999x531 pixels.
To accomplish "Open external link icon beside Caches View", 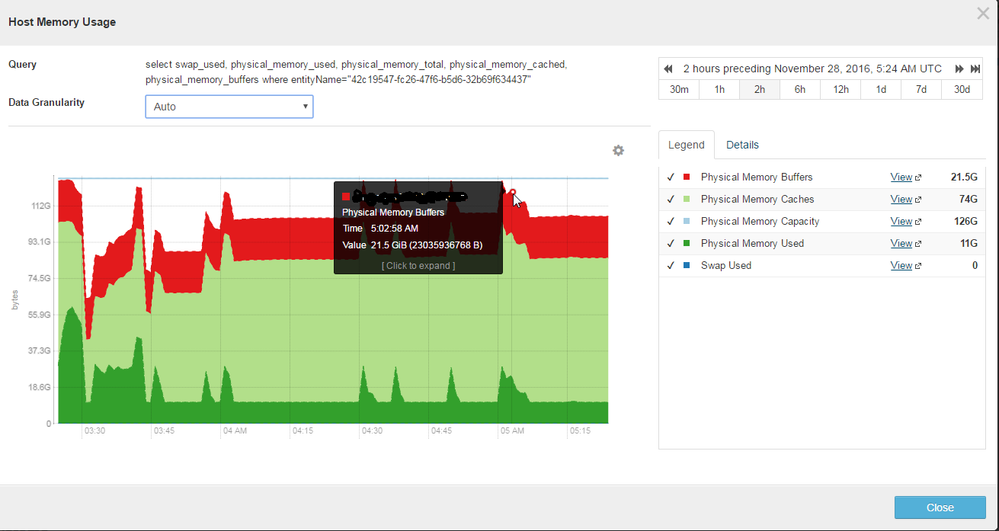I will [918, 200].
